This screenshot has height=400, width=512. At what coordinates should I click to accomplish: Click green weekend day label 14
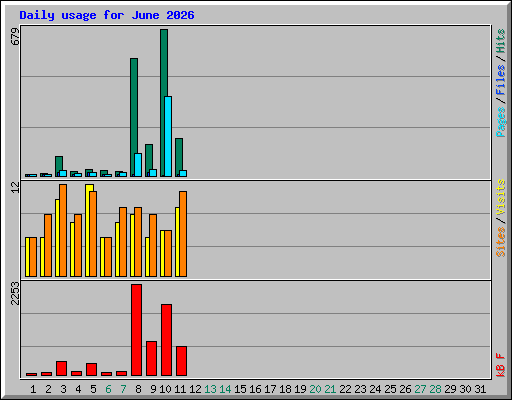(x=225, y=389)
